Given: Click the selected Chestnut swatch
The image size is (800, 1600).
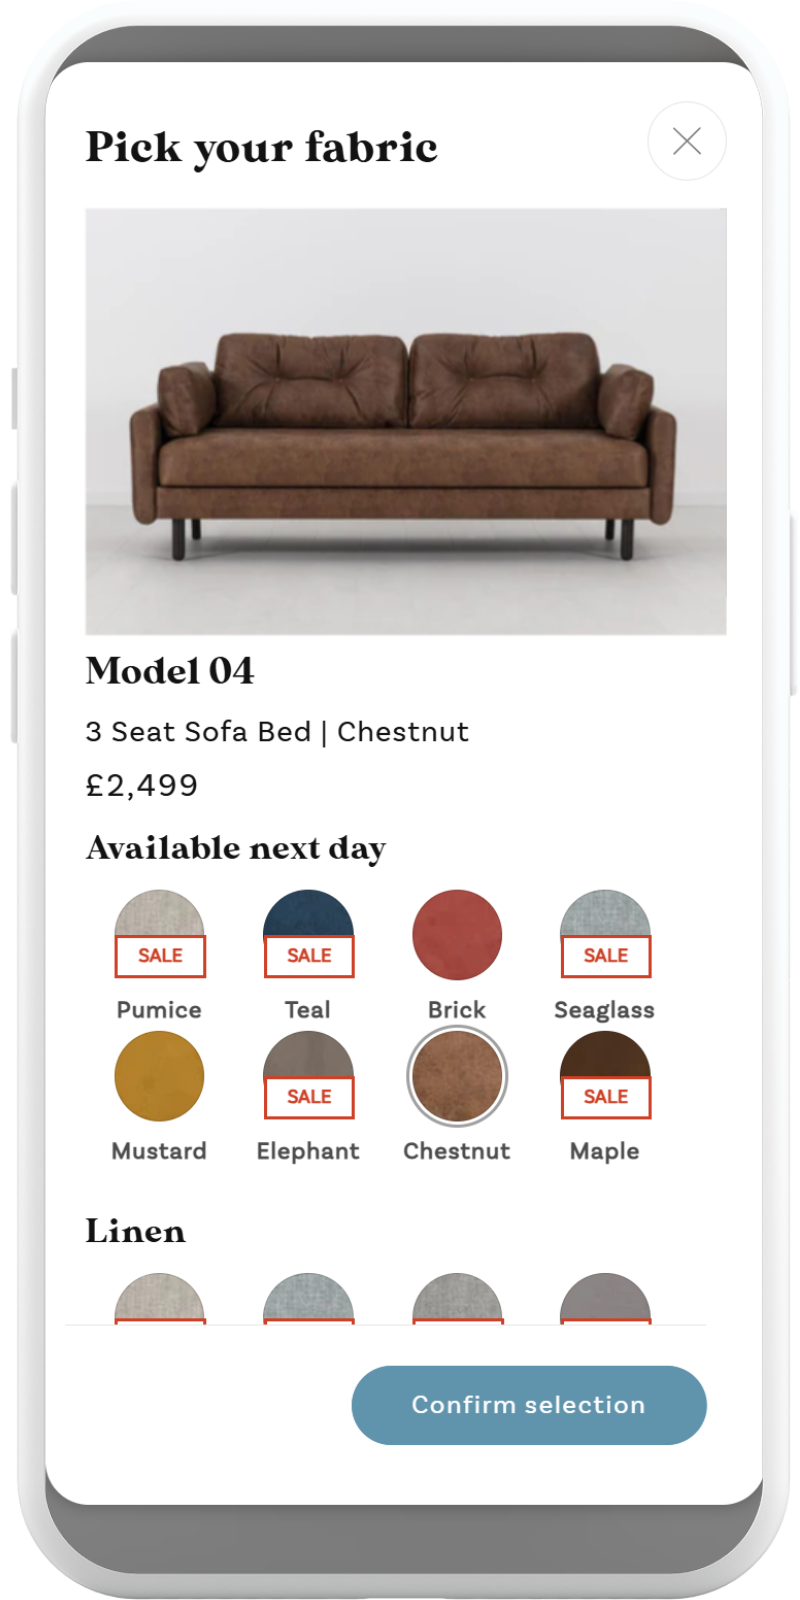Looking at the screenshot, I should coord(457,1076).
